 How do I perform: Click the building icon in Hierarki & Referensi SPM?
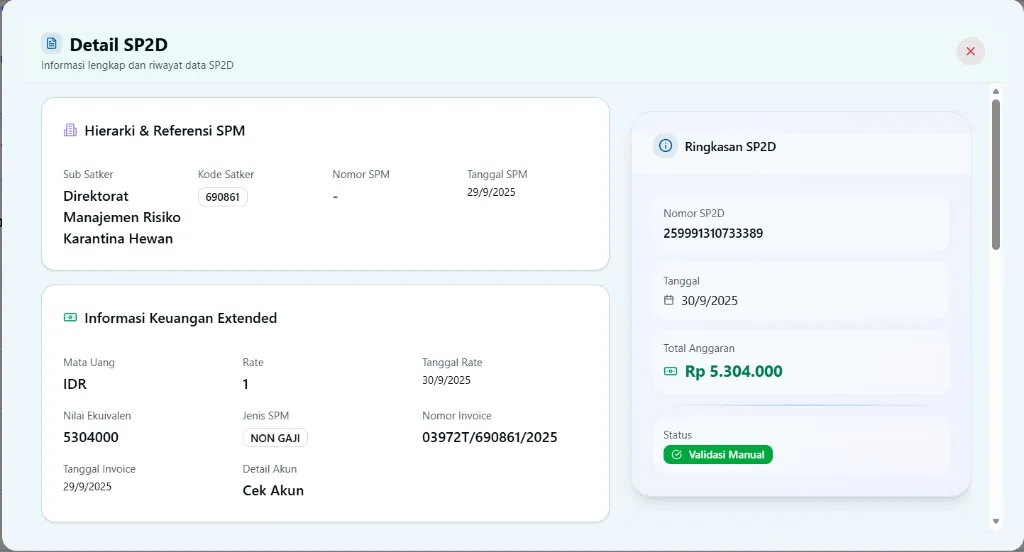tap(70, 130)
